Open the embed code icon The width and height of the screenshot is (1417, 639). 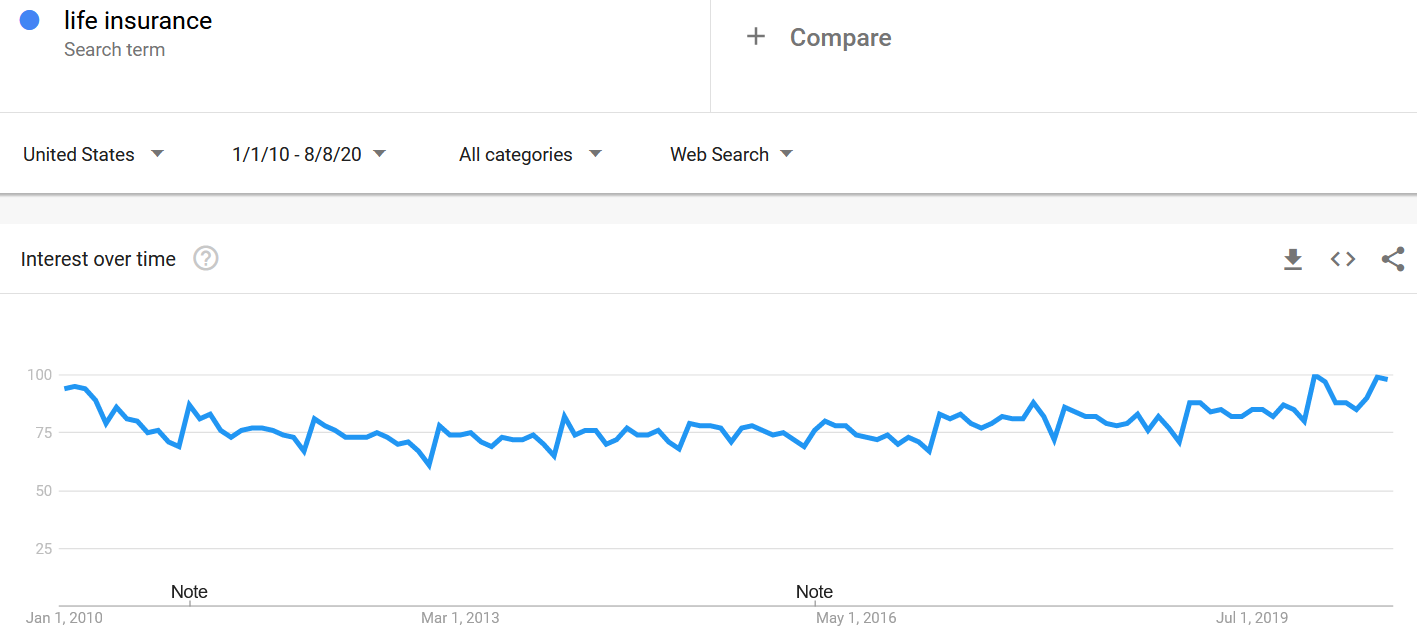(1343, 259)
